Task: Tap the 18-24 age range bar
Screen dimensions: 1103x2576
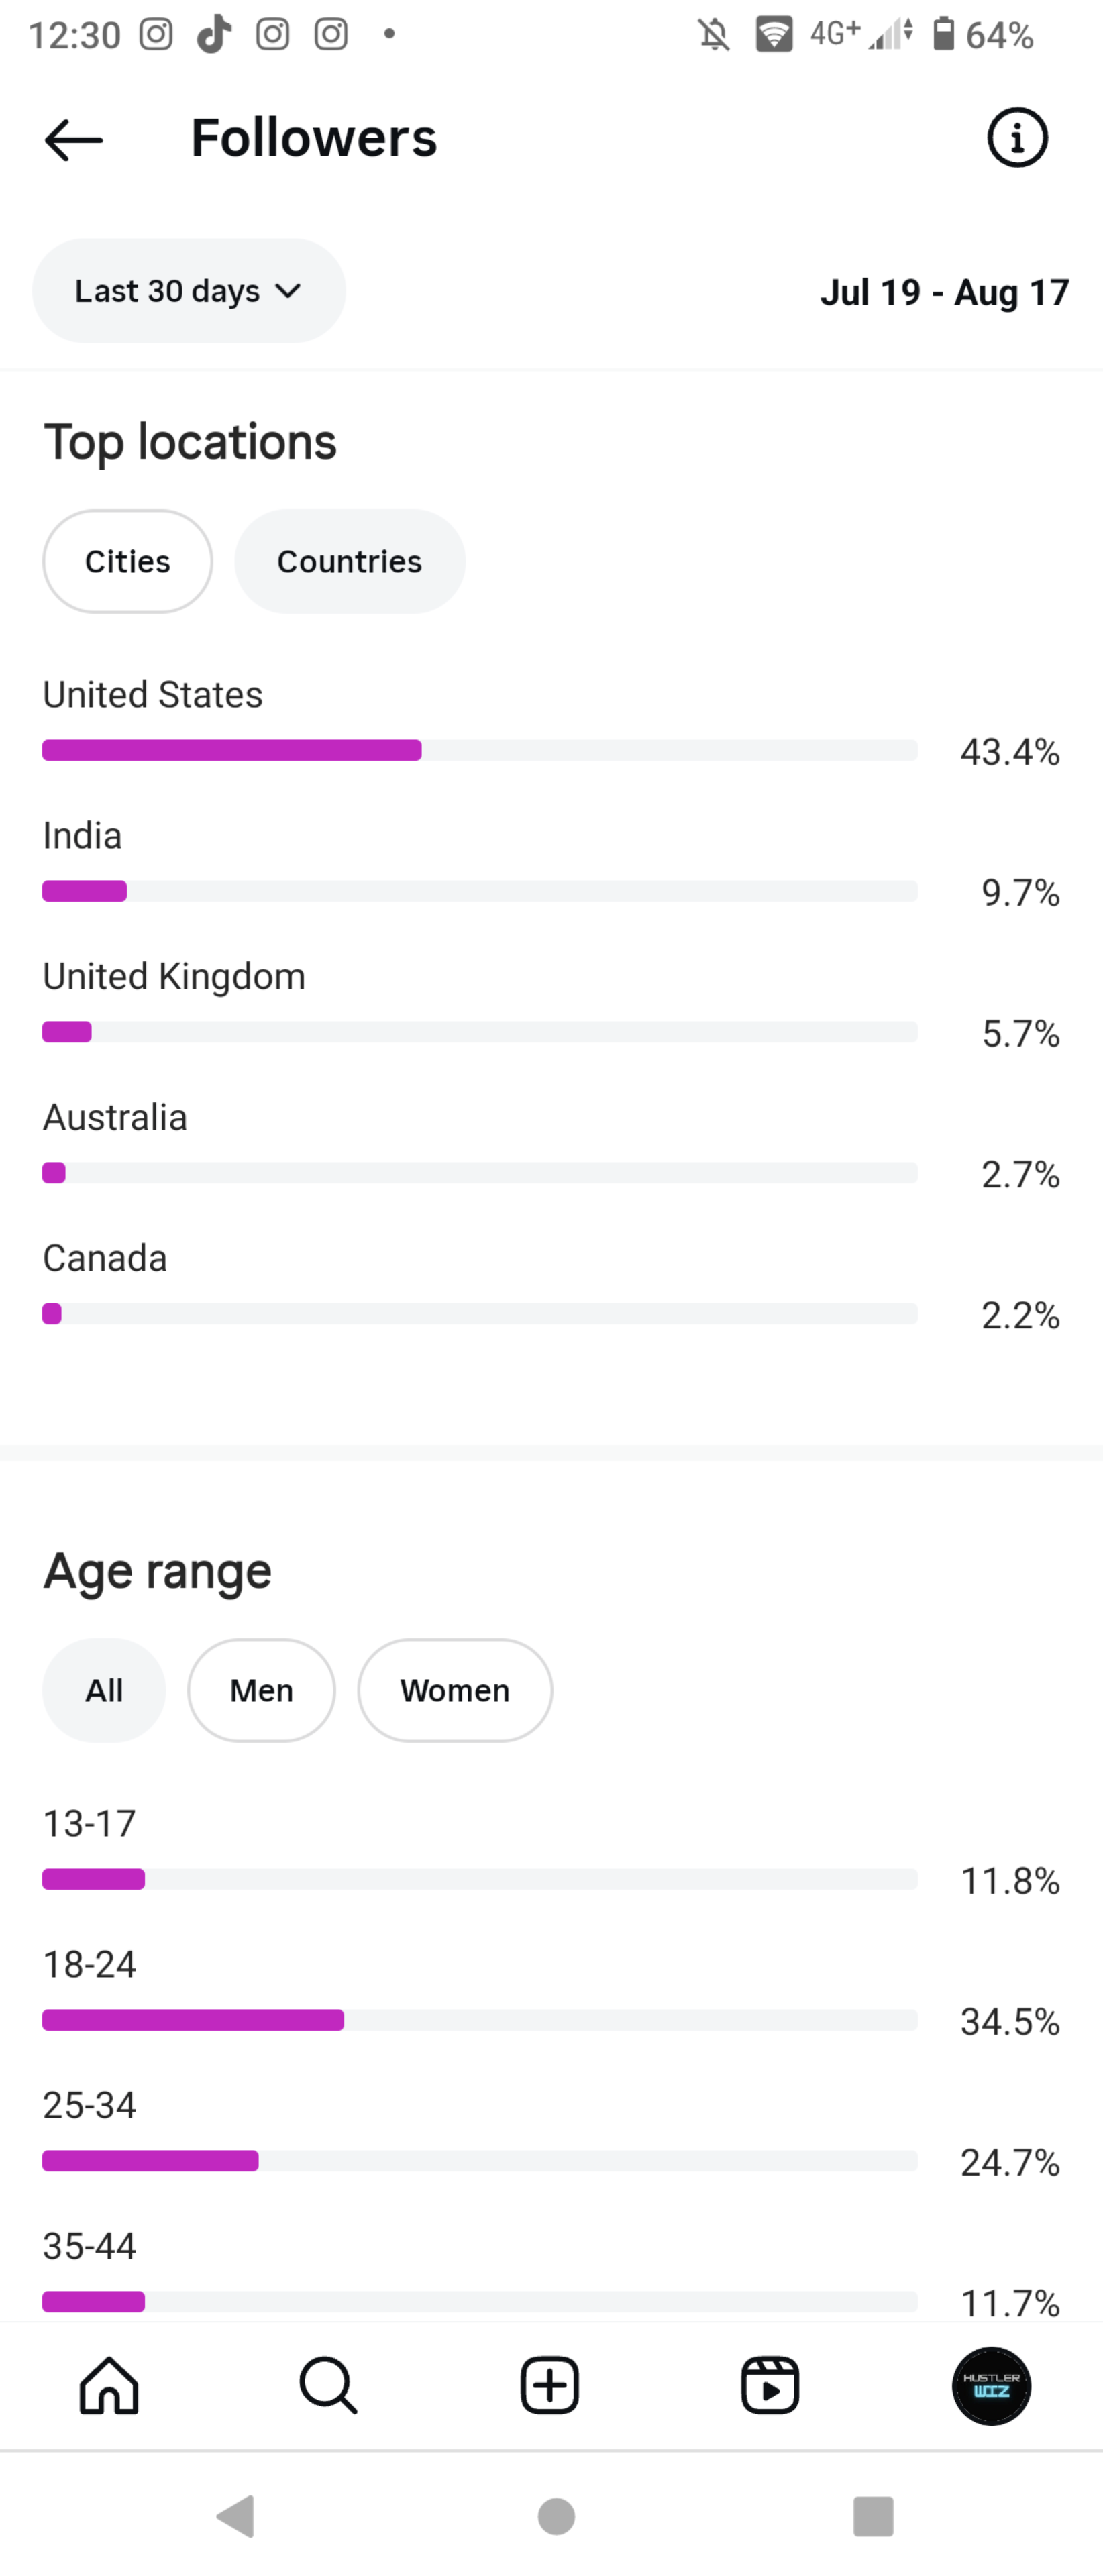Action: 480,2020
